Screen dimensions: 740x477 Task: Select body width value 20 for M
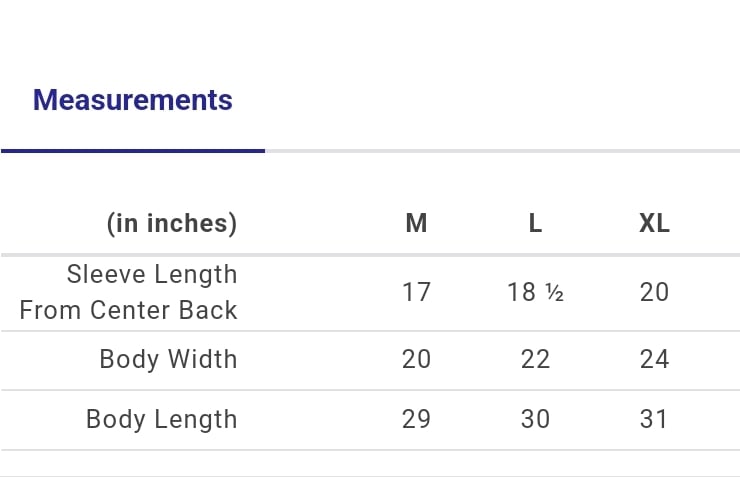[416, 360]
